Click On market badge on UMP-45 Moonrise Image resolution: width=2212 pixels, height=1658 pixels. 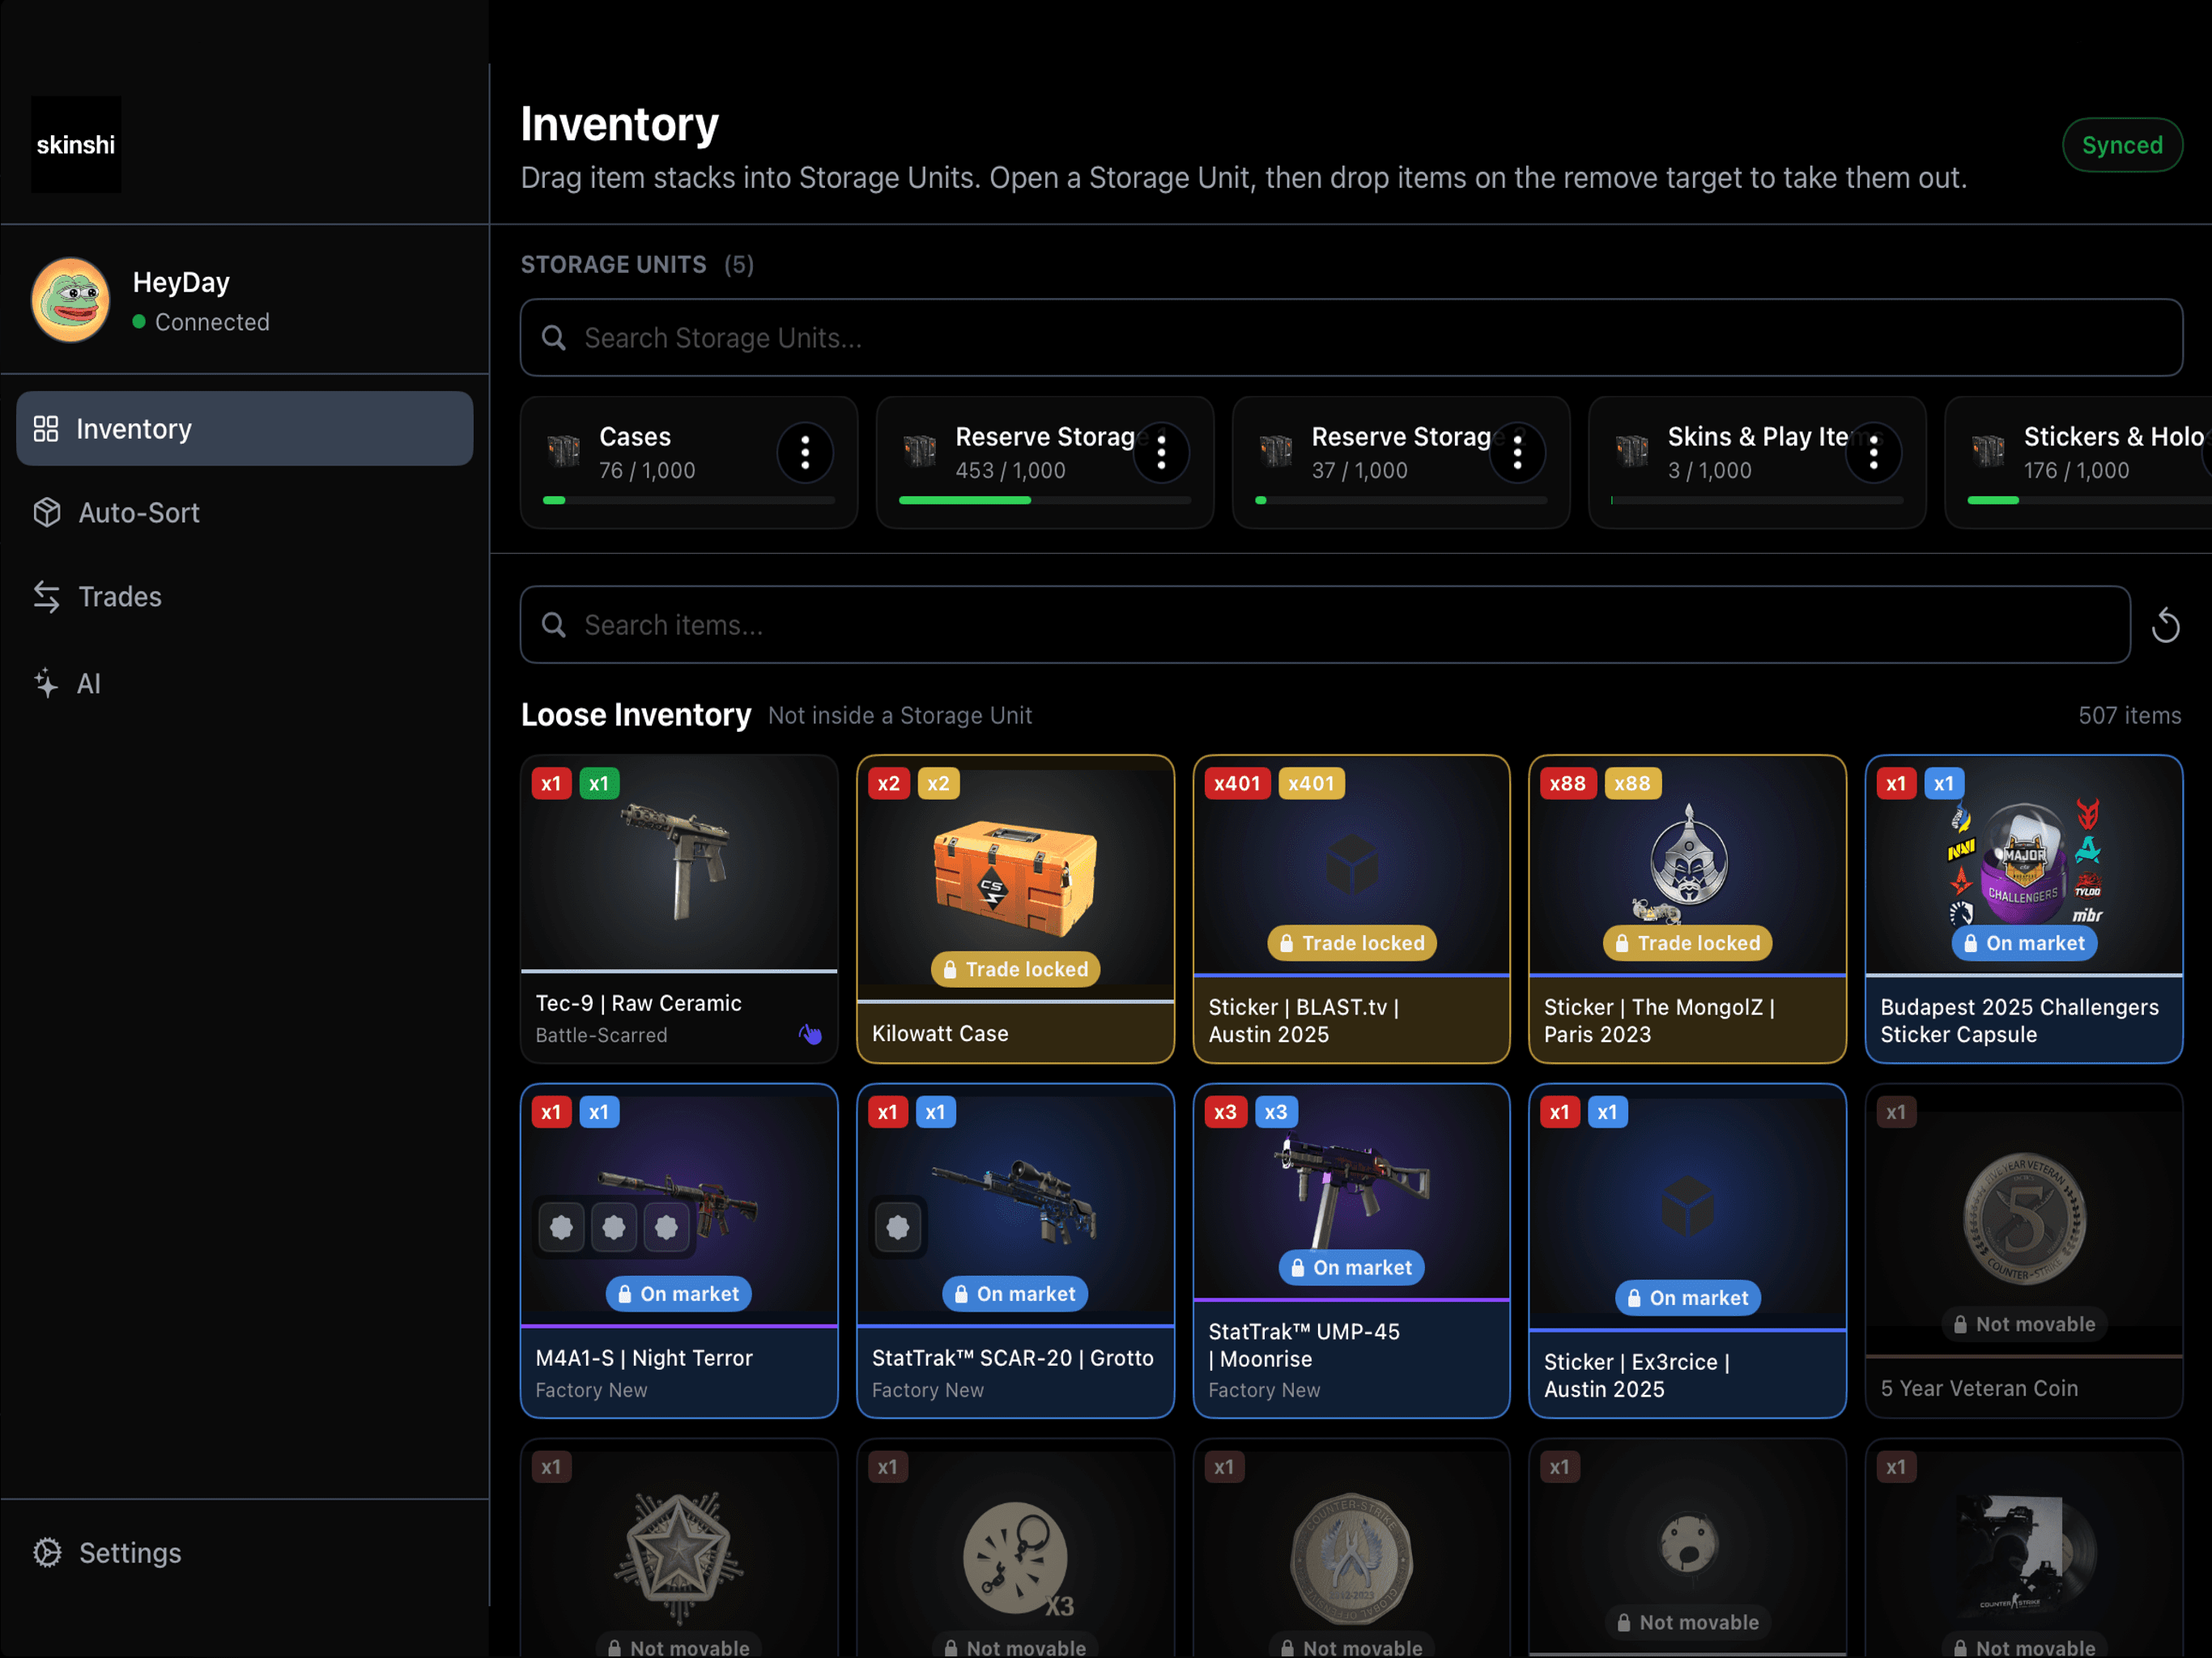(x=1351, y=1268)
